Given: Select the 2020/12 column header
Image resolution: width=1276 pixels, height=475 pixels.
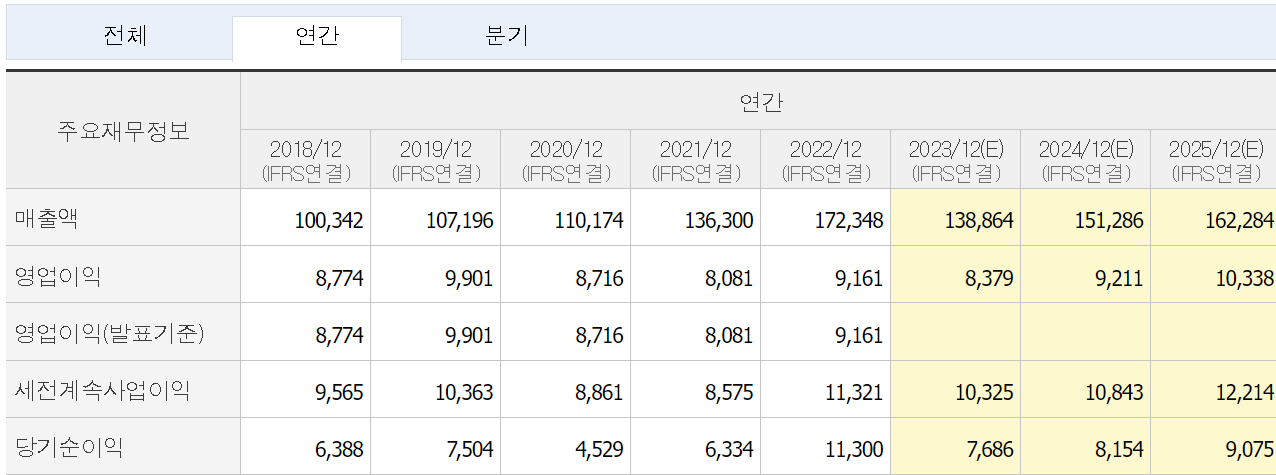Looking at the screenshot, I should (566, 160).
